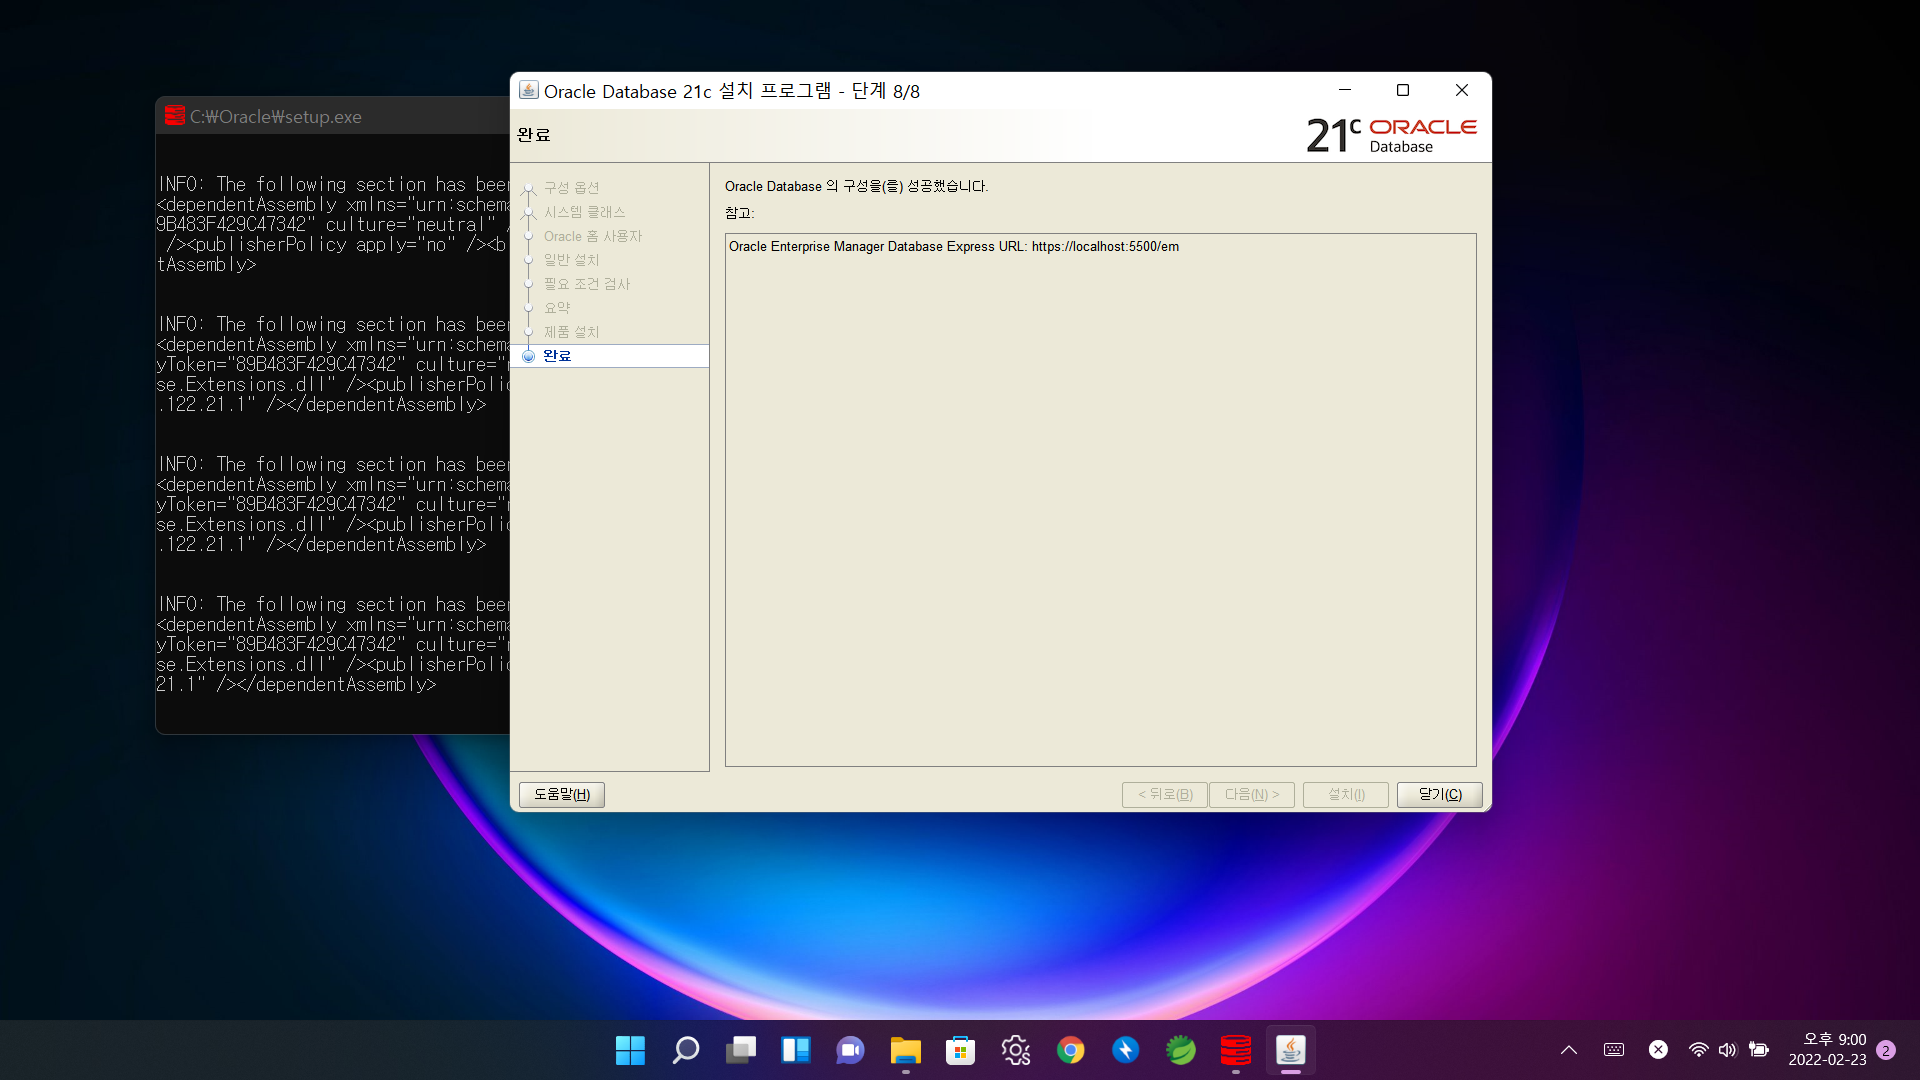Open Widgets panel from taskbar
1920x1080 pixels.
[x=796, y=1050]
